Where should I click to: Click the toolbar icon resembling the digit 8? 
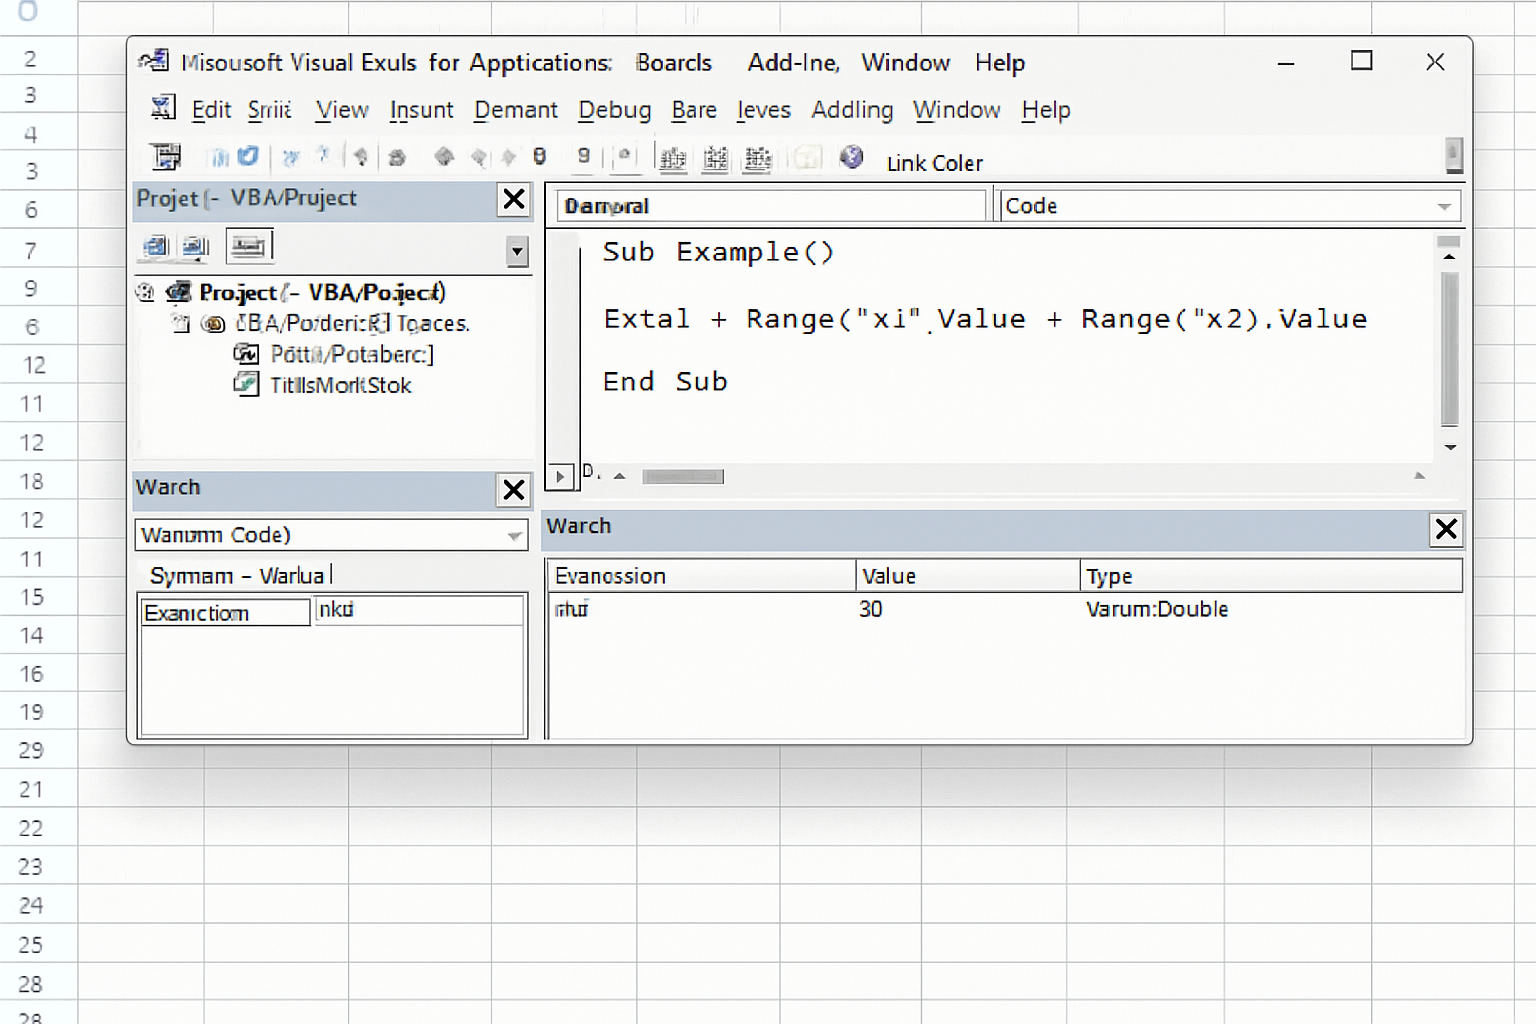tap(539, 156)
